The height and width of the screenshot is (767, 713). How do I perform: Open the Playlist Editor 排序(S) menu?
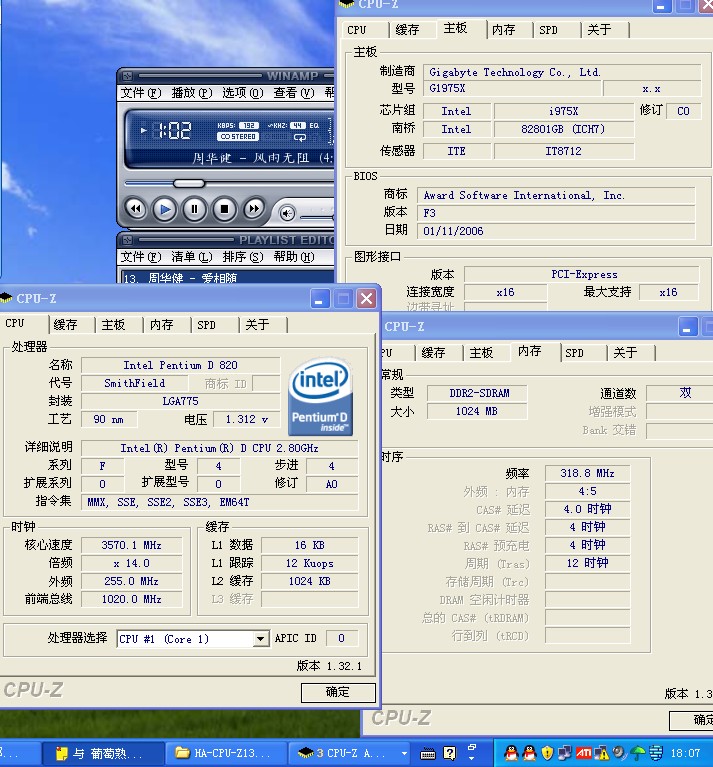pyautogui.click(x=243, y=257)
